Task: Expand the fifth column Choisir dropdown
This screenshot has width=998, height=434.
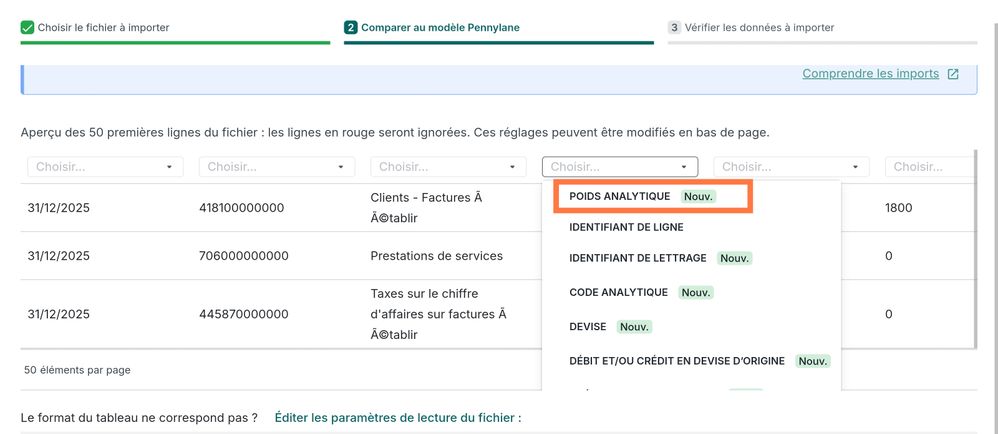Action: click(791, 167)
